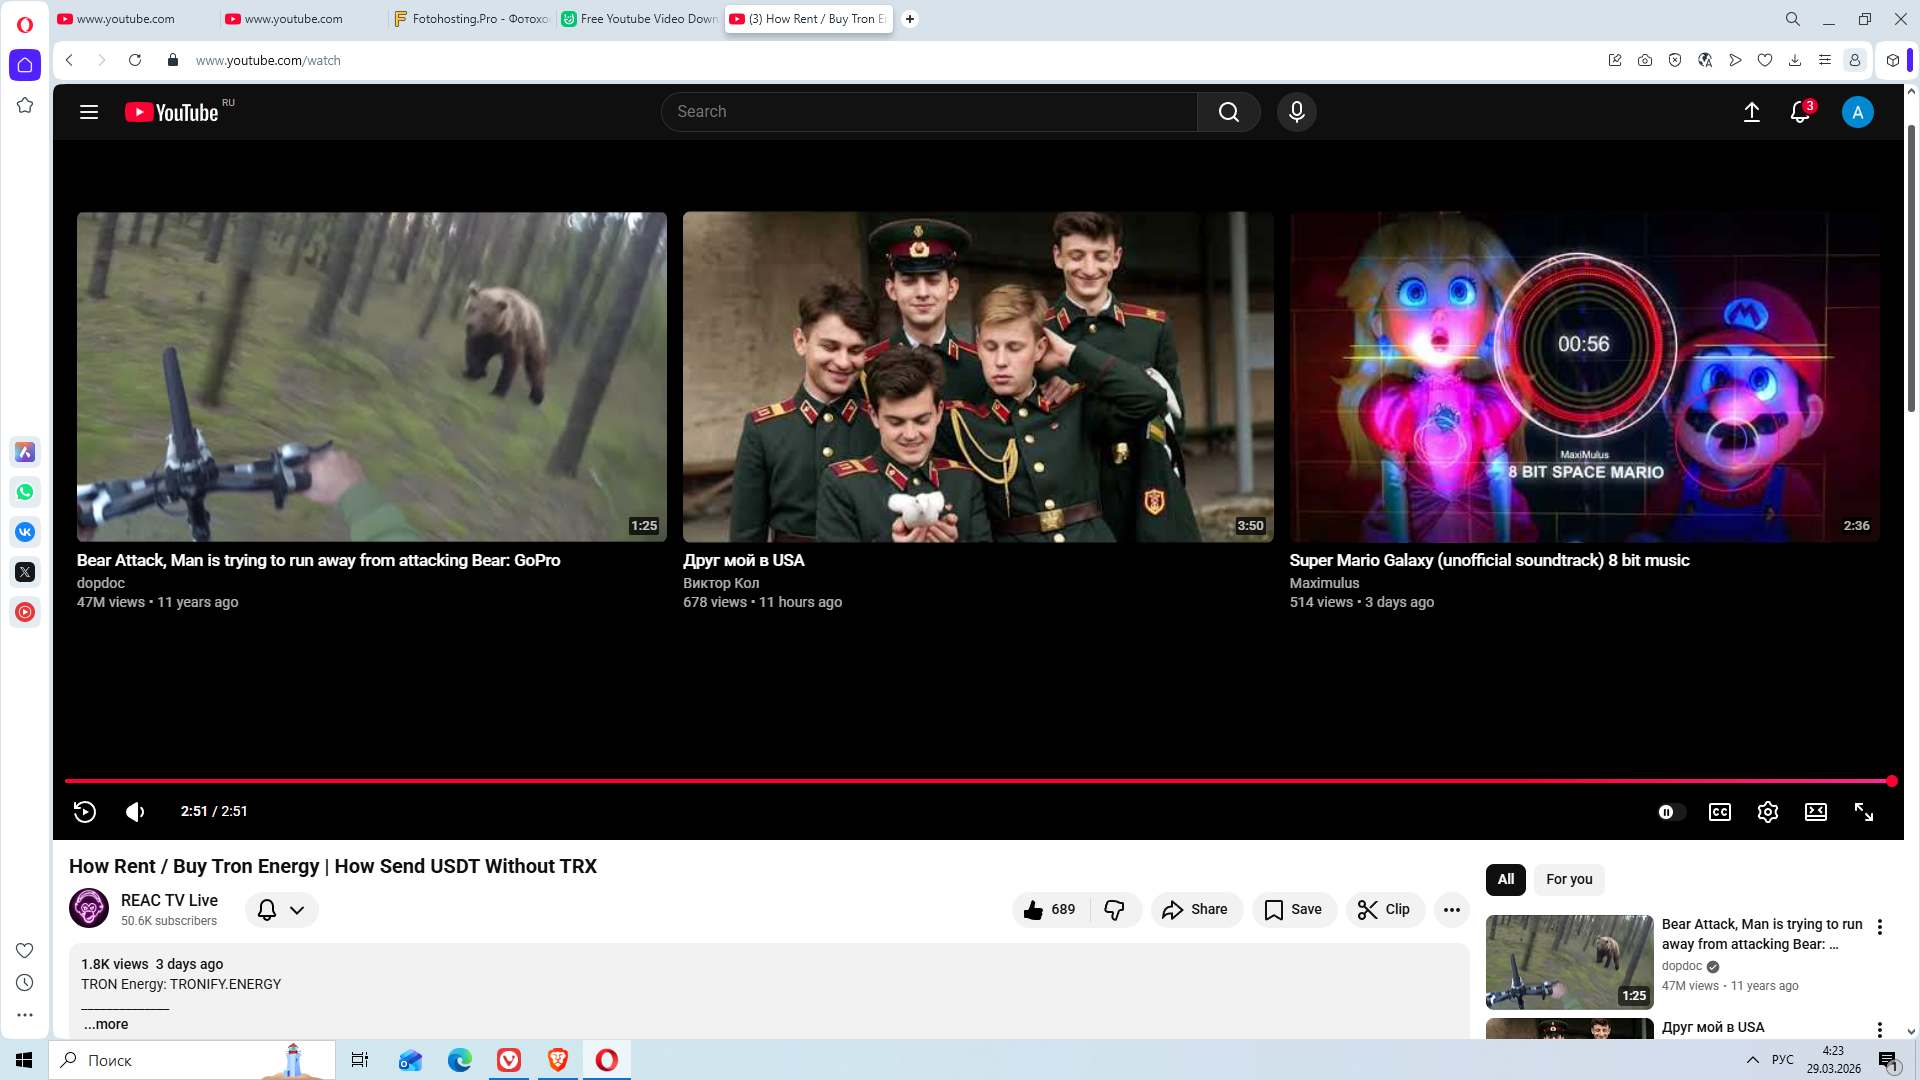Open the Bear Attack end-screen thumbnail

[371, 377]
